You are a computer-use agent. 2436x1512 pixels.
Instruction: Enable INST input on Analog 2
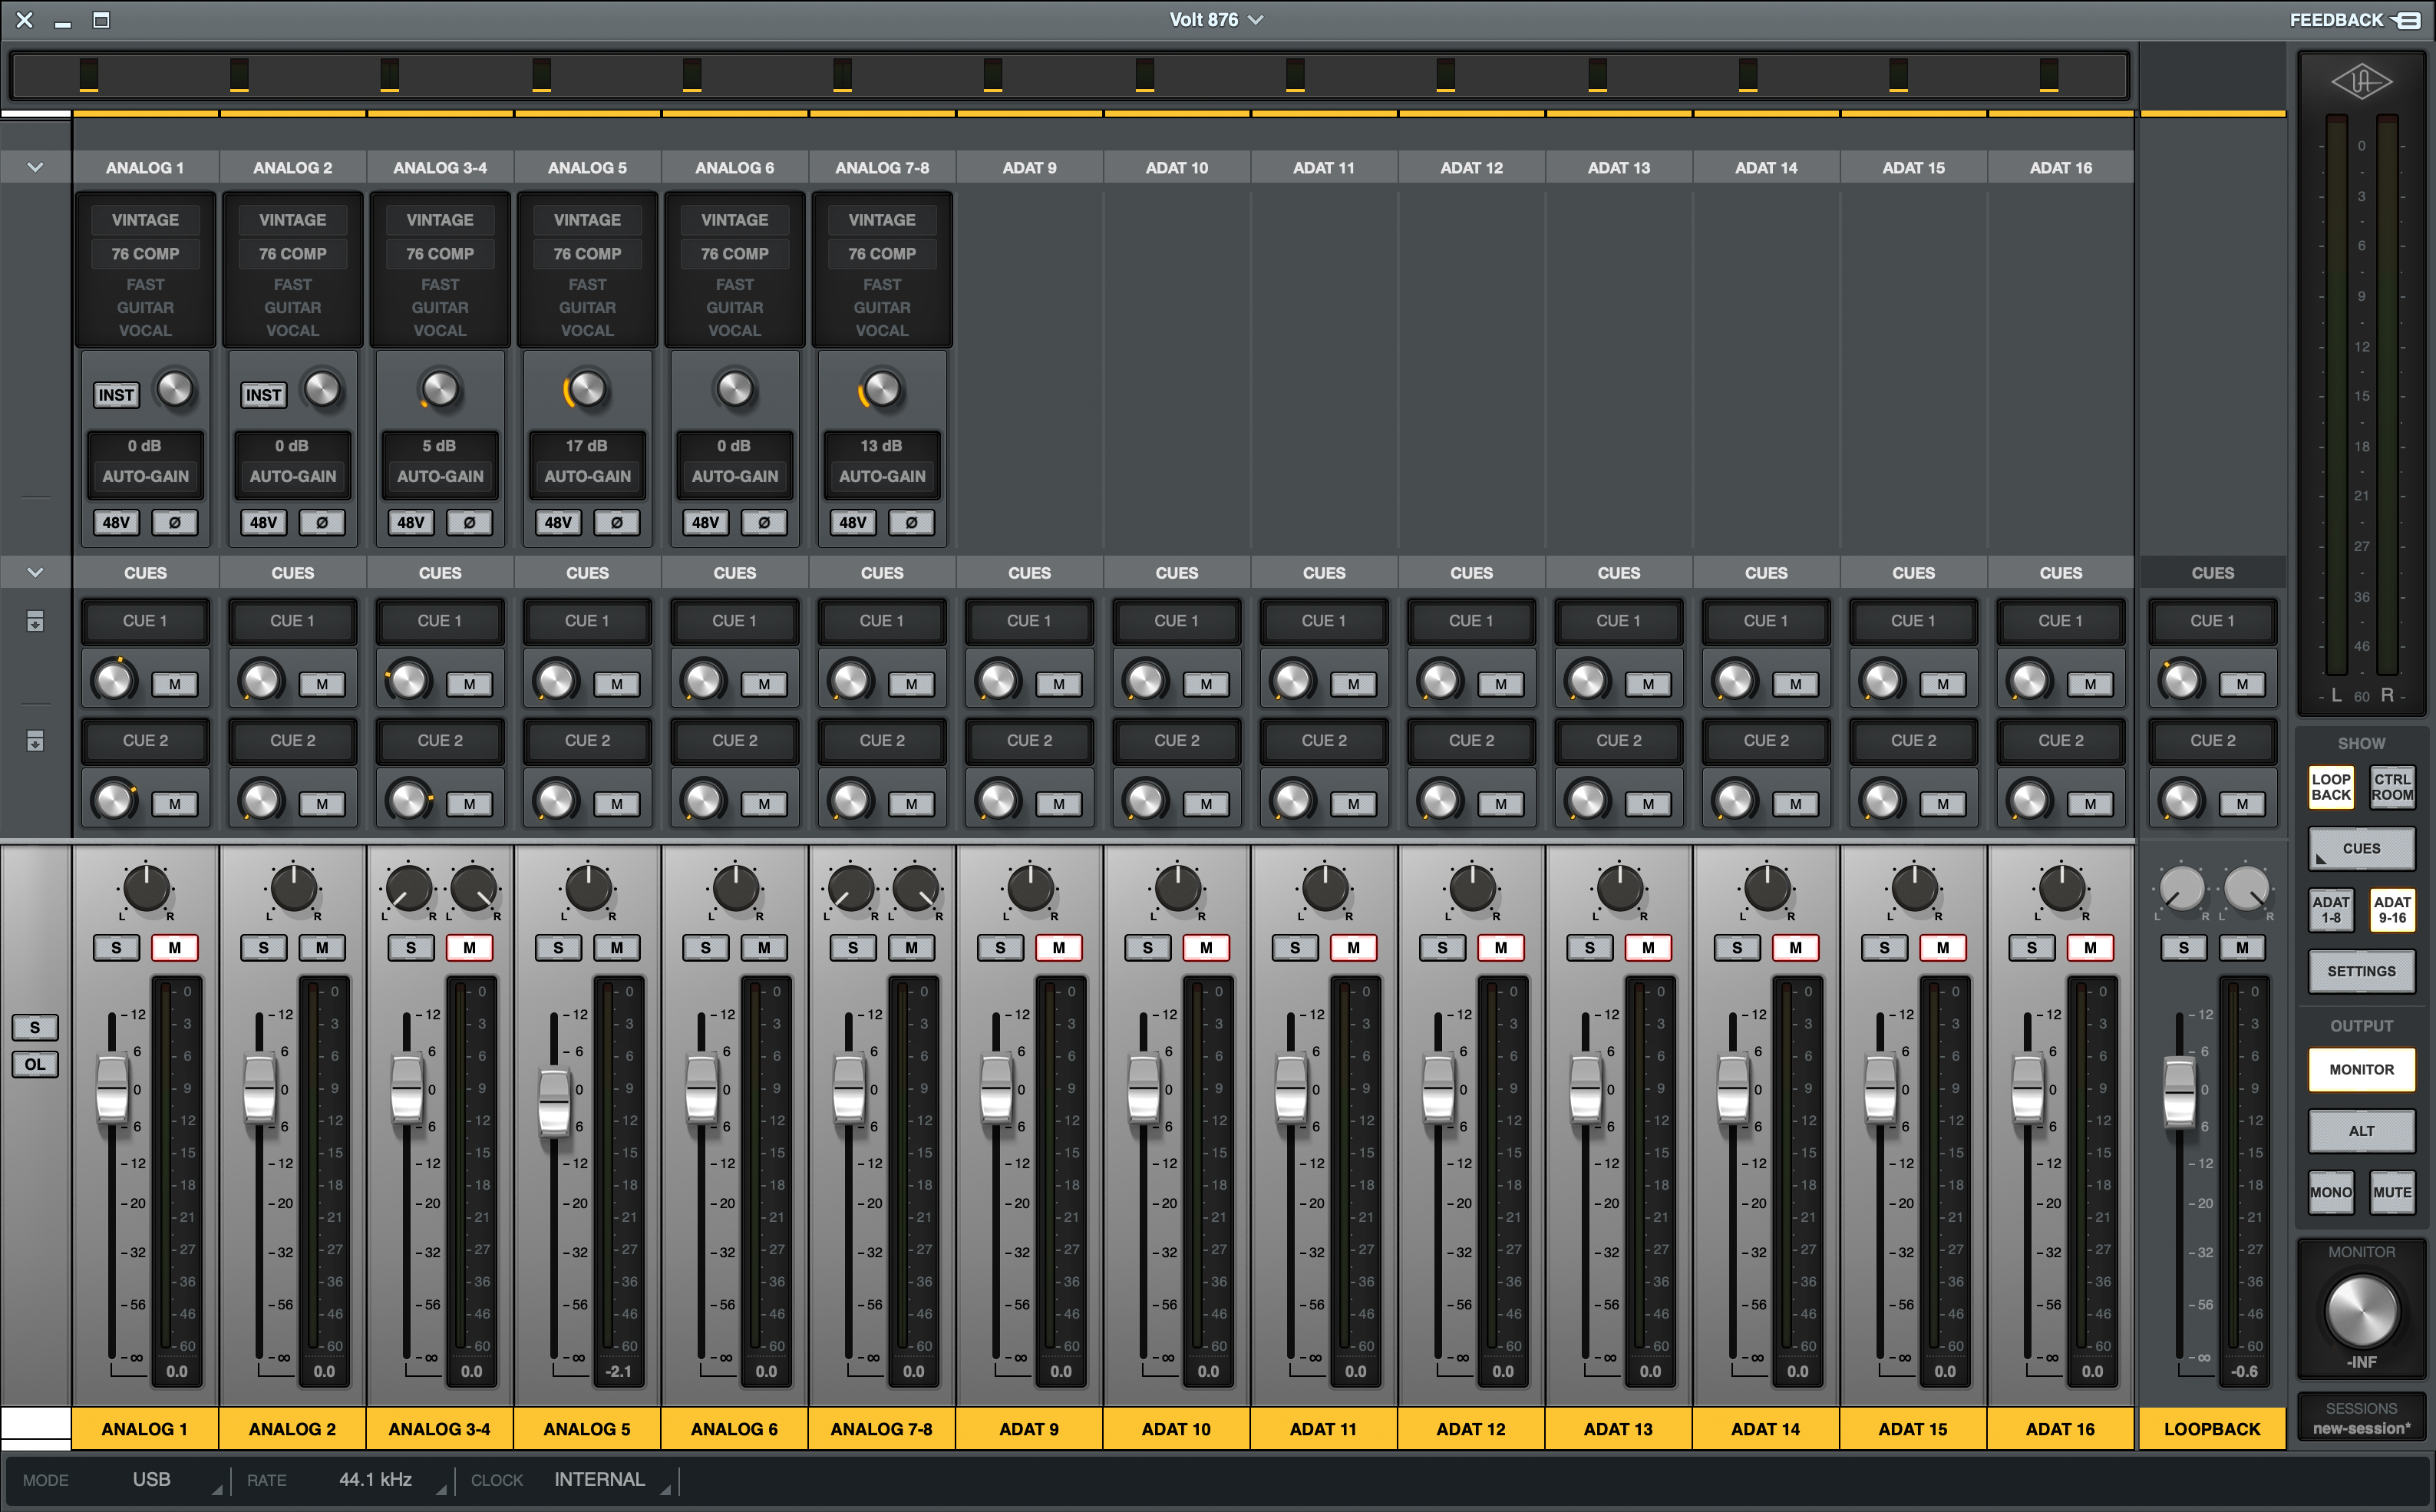(x=263, y=395)
